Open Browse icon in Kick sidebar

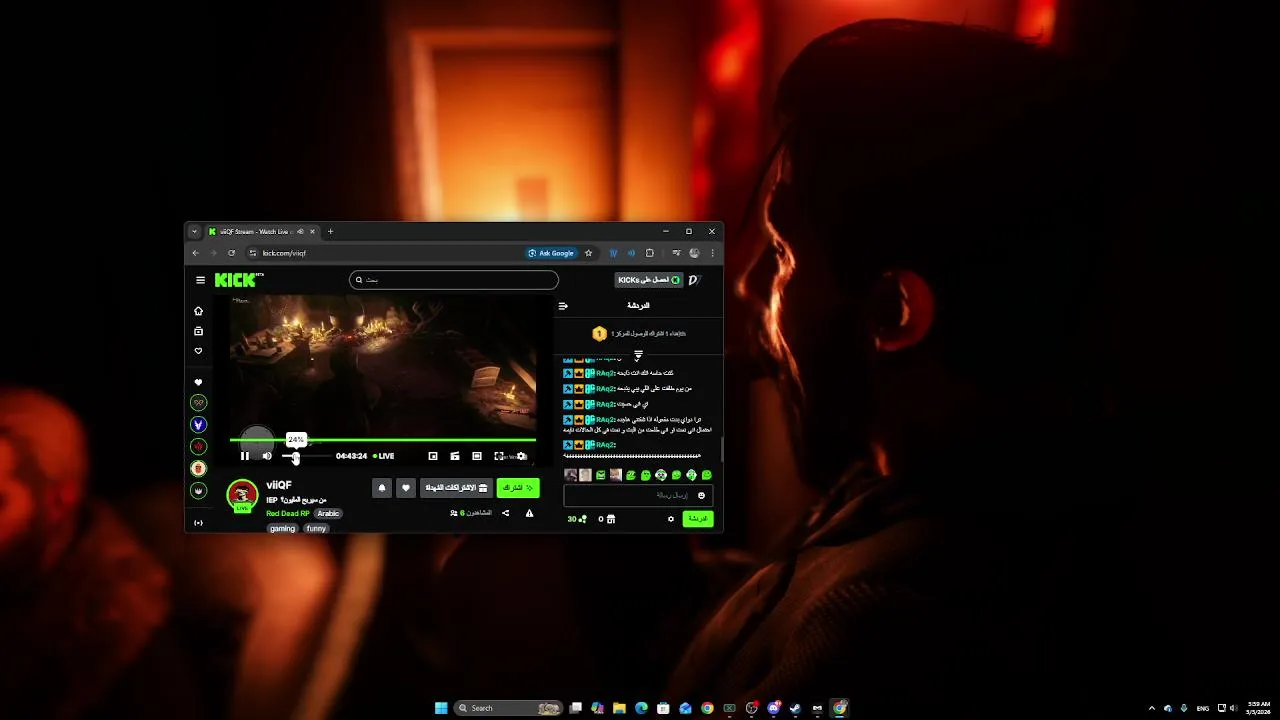tap(198, 331)
